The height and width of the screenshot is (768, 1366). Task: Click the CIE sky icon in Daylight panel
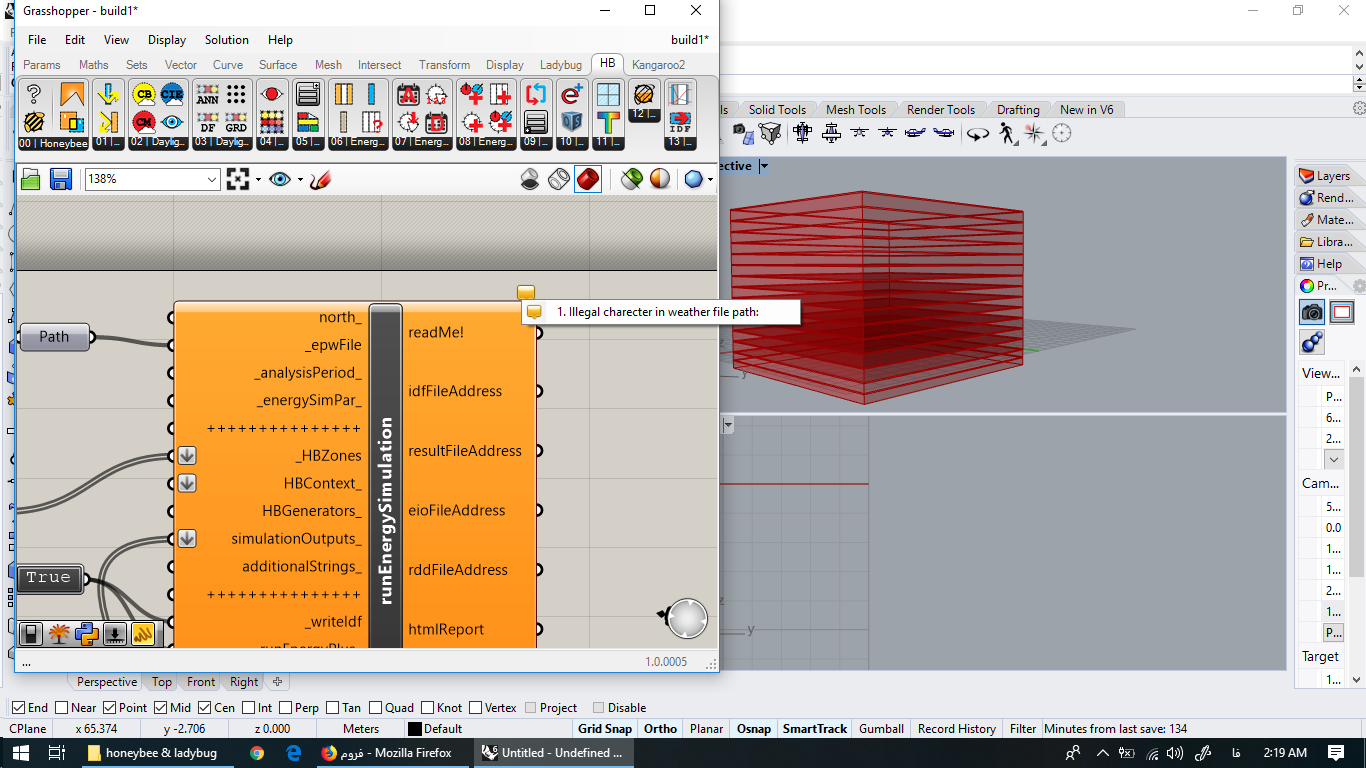point(172,95)
